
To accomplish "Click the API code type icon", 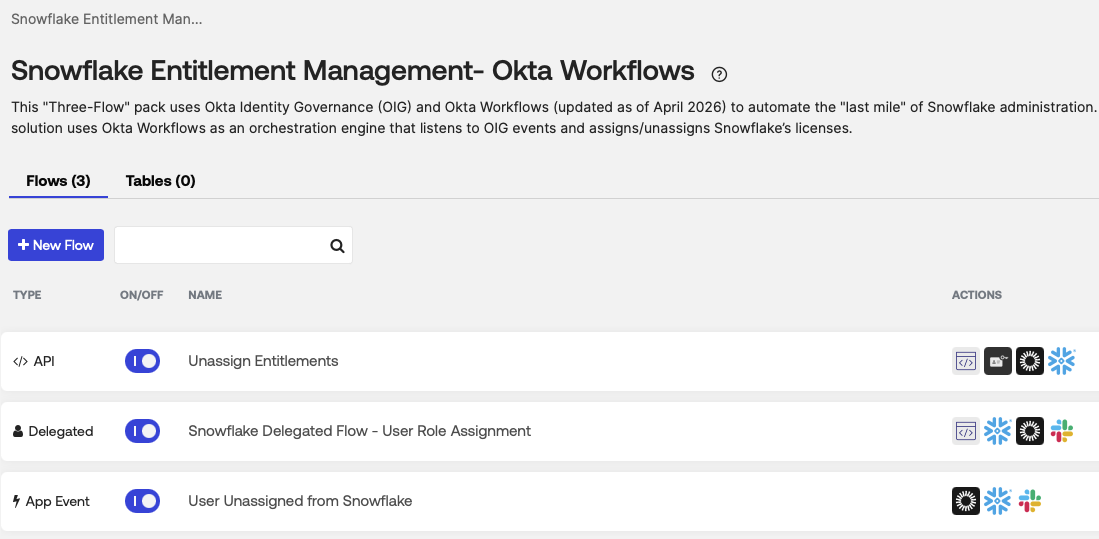I will [x=20, y=362].
